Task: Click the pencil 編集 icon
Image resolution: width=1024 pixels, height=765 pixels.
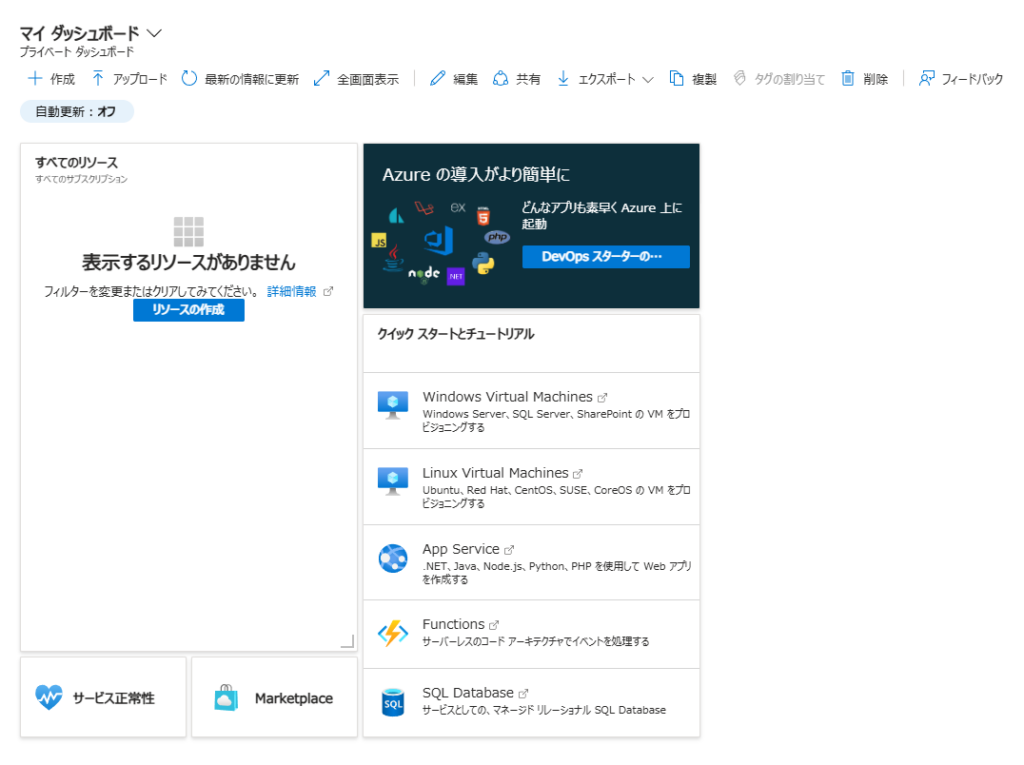Action: coord(438,78)
